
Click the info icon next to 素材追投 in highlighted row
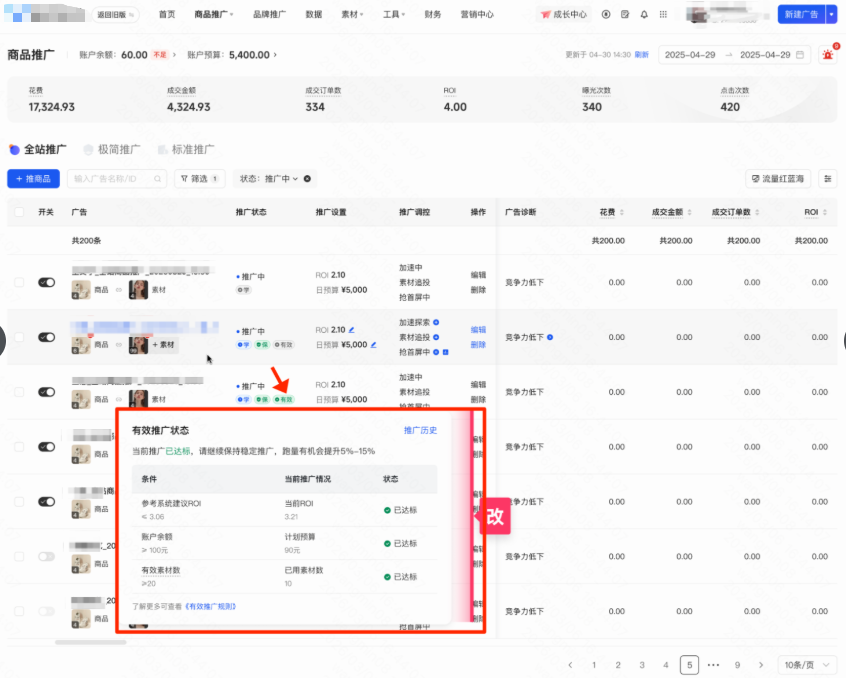click(x=436, y=337)
